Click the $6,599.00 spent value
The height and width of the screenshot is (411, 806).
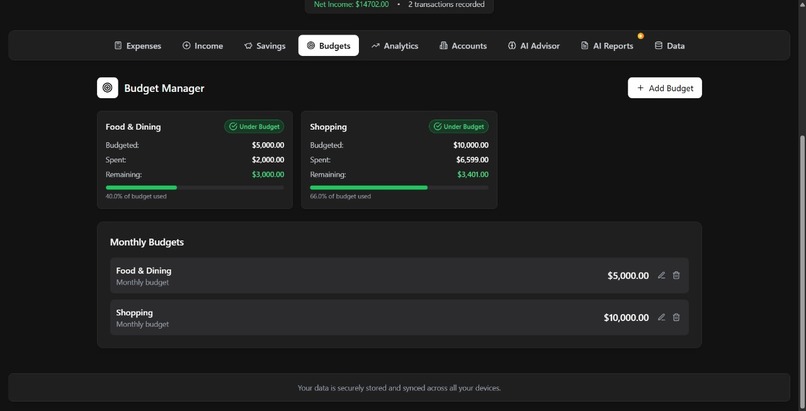(x=472, y=160)
